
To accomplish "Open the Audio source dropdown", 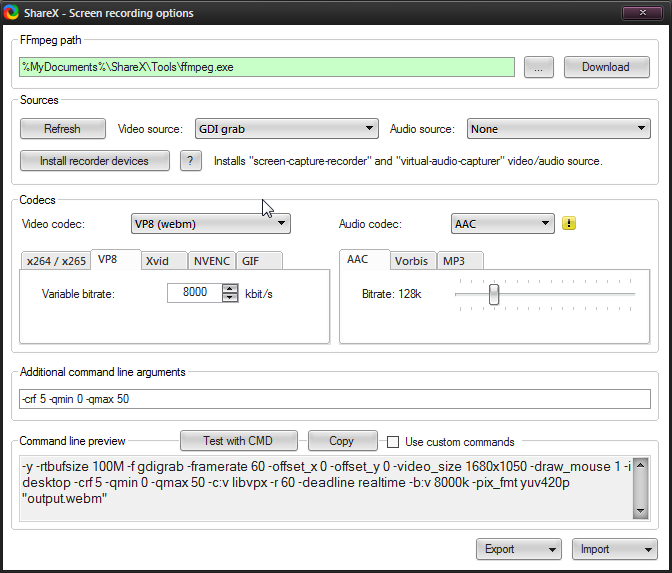I will (x=557, y=129).
